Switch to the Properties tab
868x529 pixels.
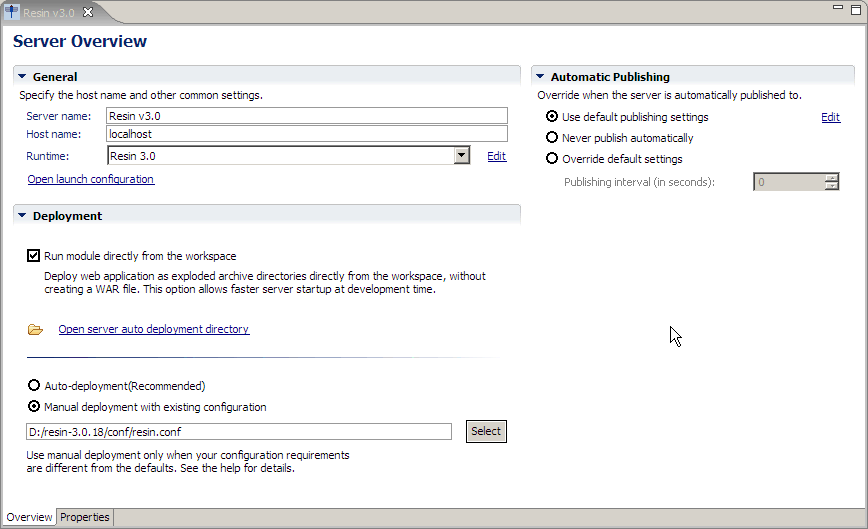[85, 517]
